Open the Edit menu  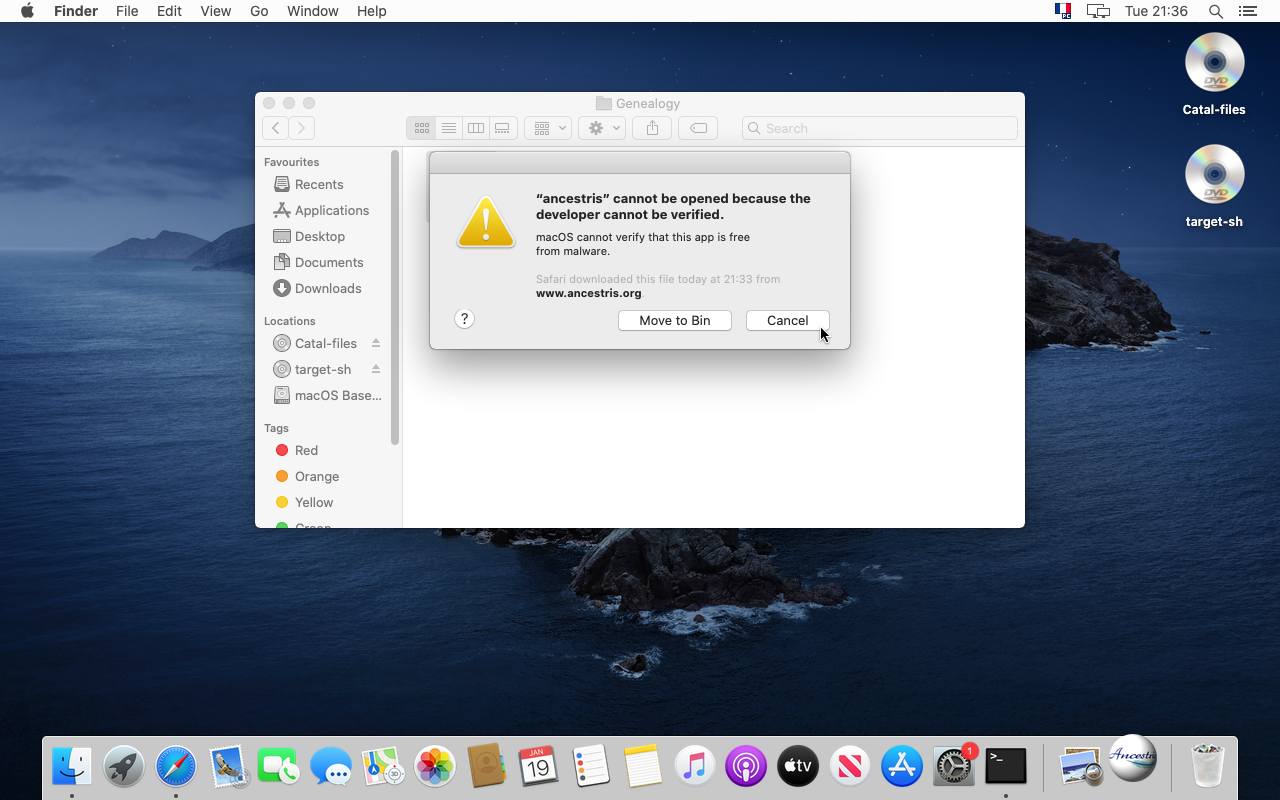pyautogui.click(x=169, y=11)
